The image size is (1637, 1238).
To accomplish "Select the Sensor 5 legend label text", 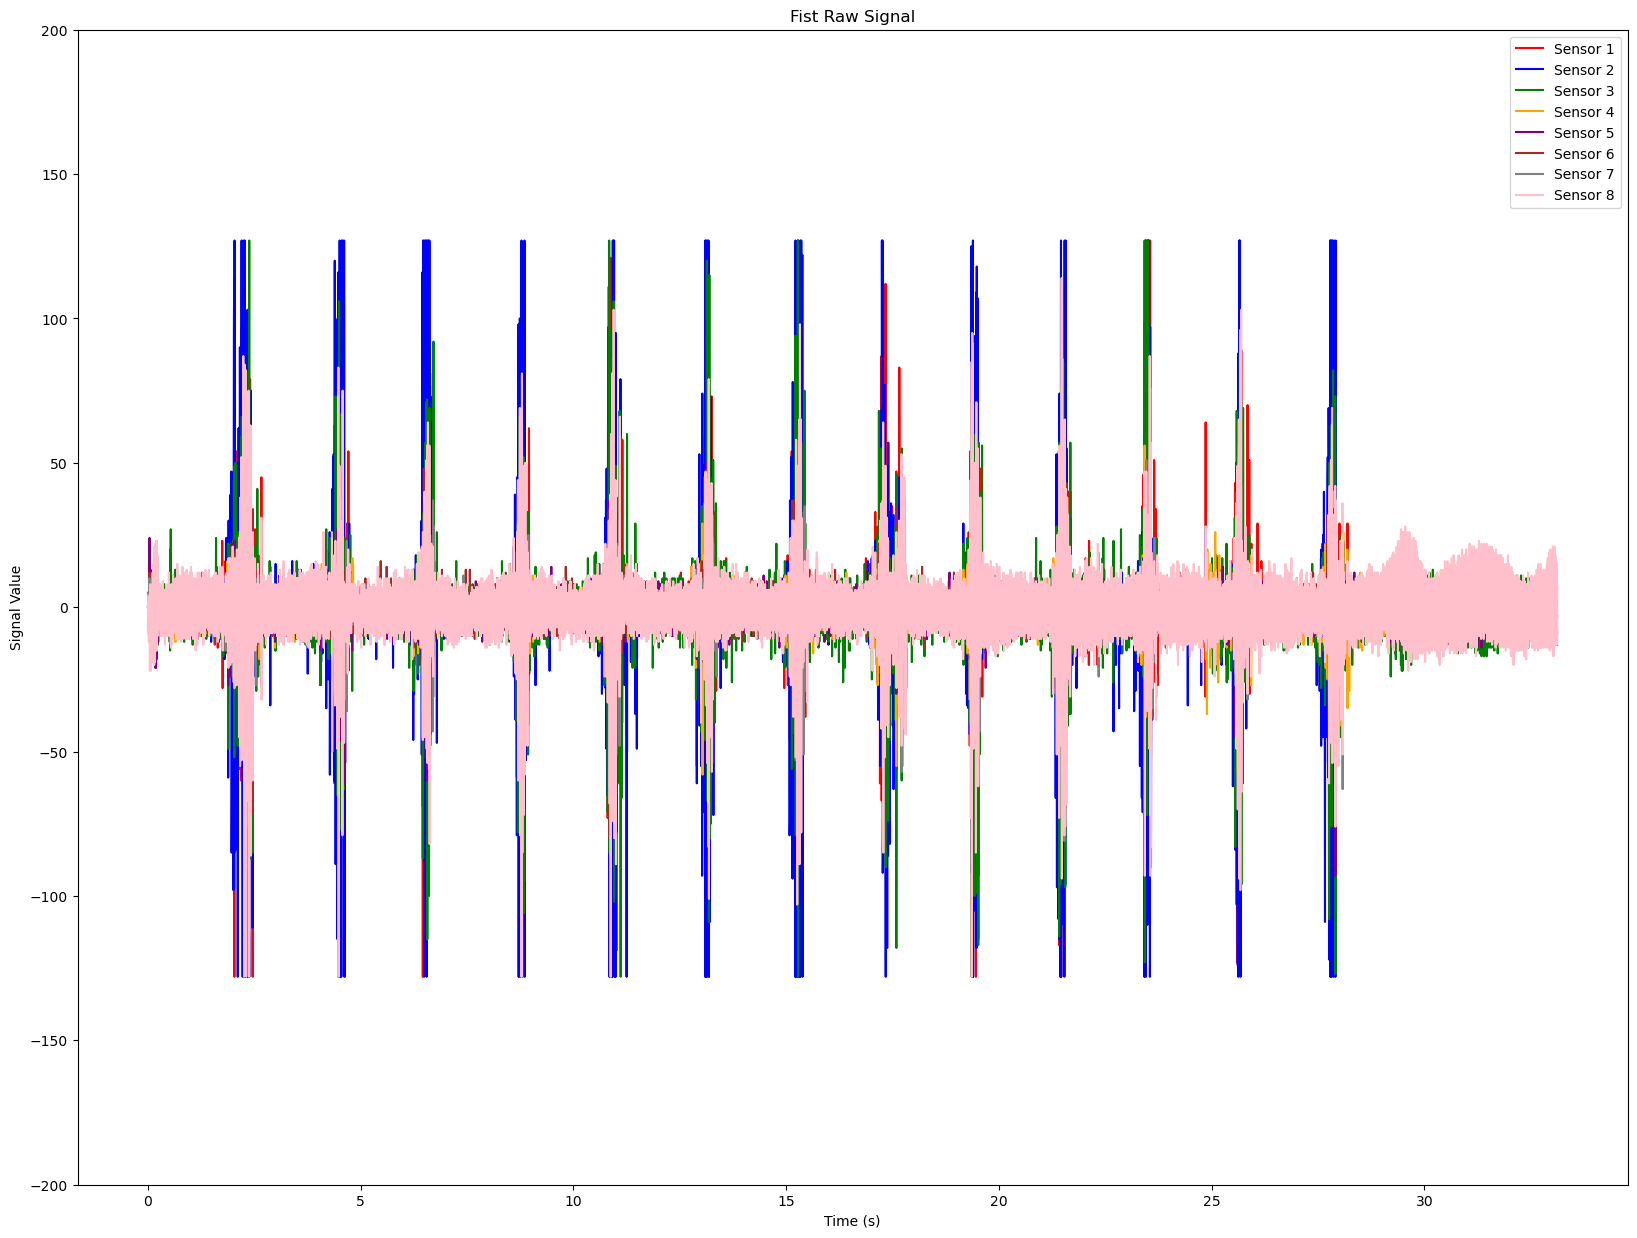I will (x=1583, y=133).
